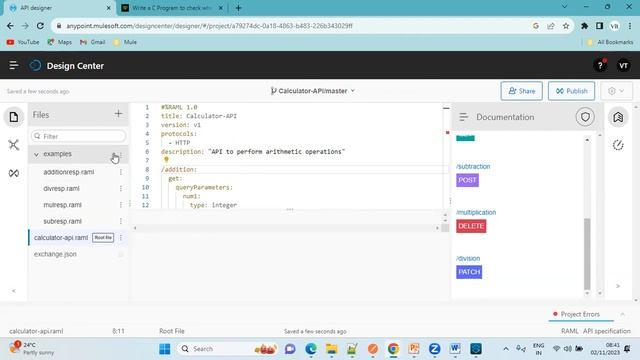Viewport: 640px width, 360px height.
Task: Click the Design Center logo icon
Action: pyautogui.click(x=36, y=65)
